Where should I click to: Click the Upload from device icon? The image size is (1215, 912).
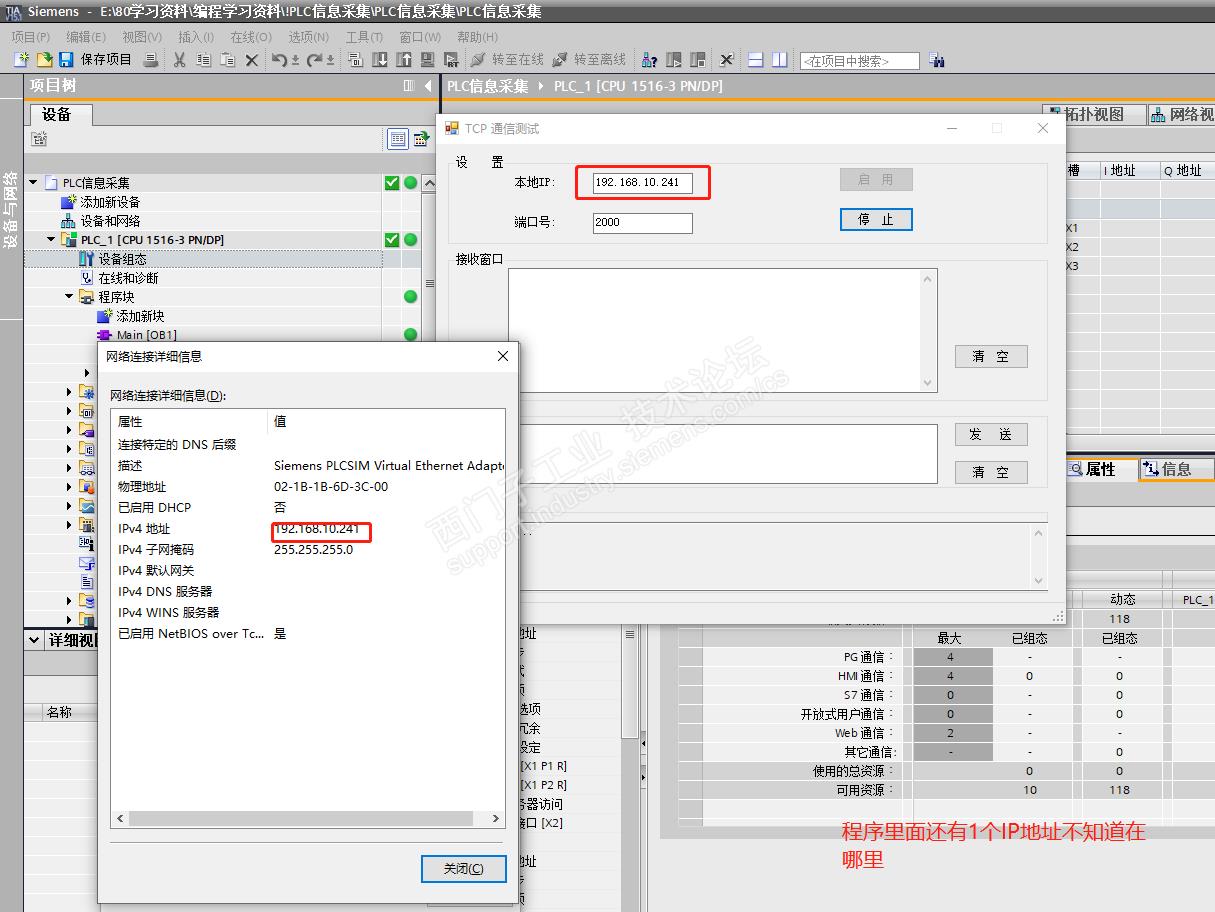[404, 60]
